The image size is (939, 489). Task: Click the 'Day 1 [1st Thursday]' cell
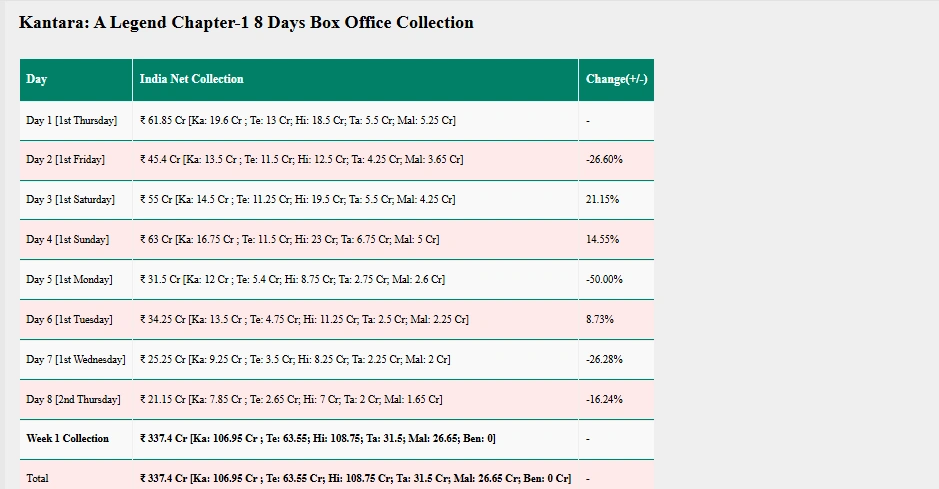(x=71, y=120)
